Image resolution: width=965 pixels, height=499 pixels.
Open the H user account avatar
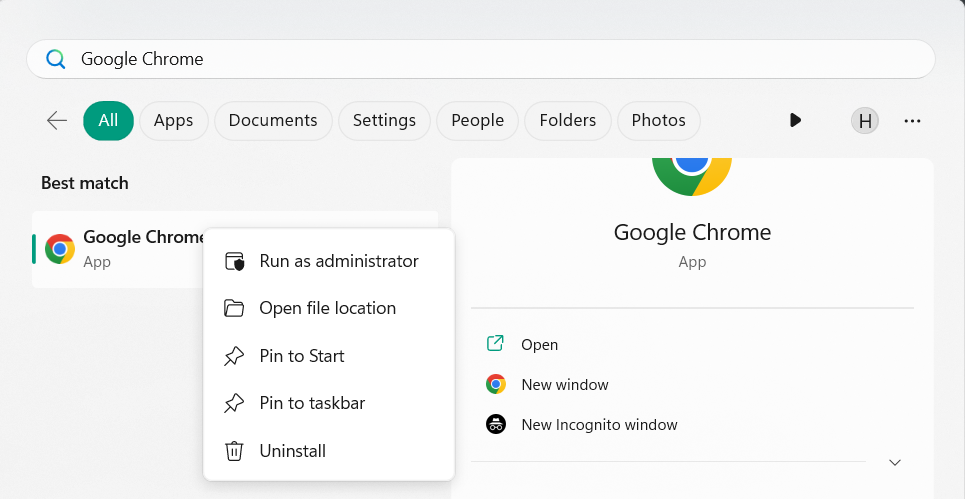pos(865,121)
